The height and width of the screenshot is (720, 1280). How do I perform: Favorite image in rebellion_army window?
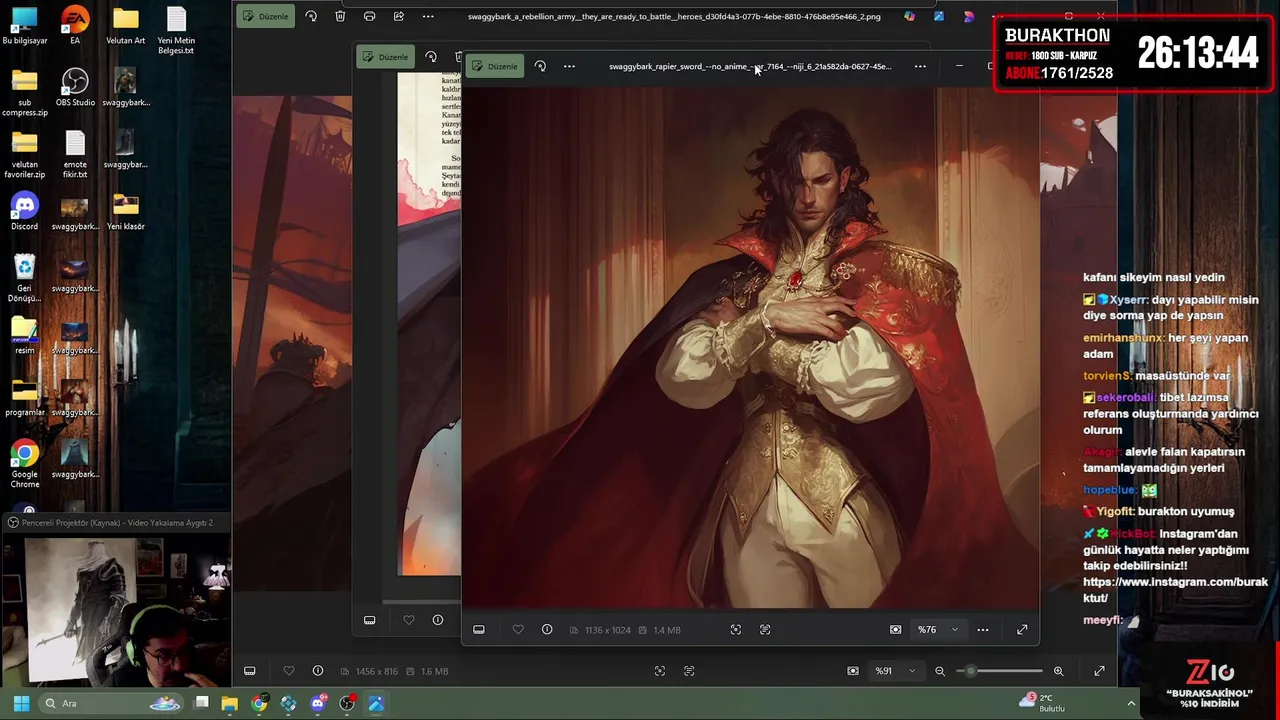[x=289, y=671]
